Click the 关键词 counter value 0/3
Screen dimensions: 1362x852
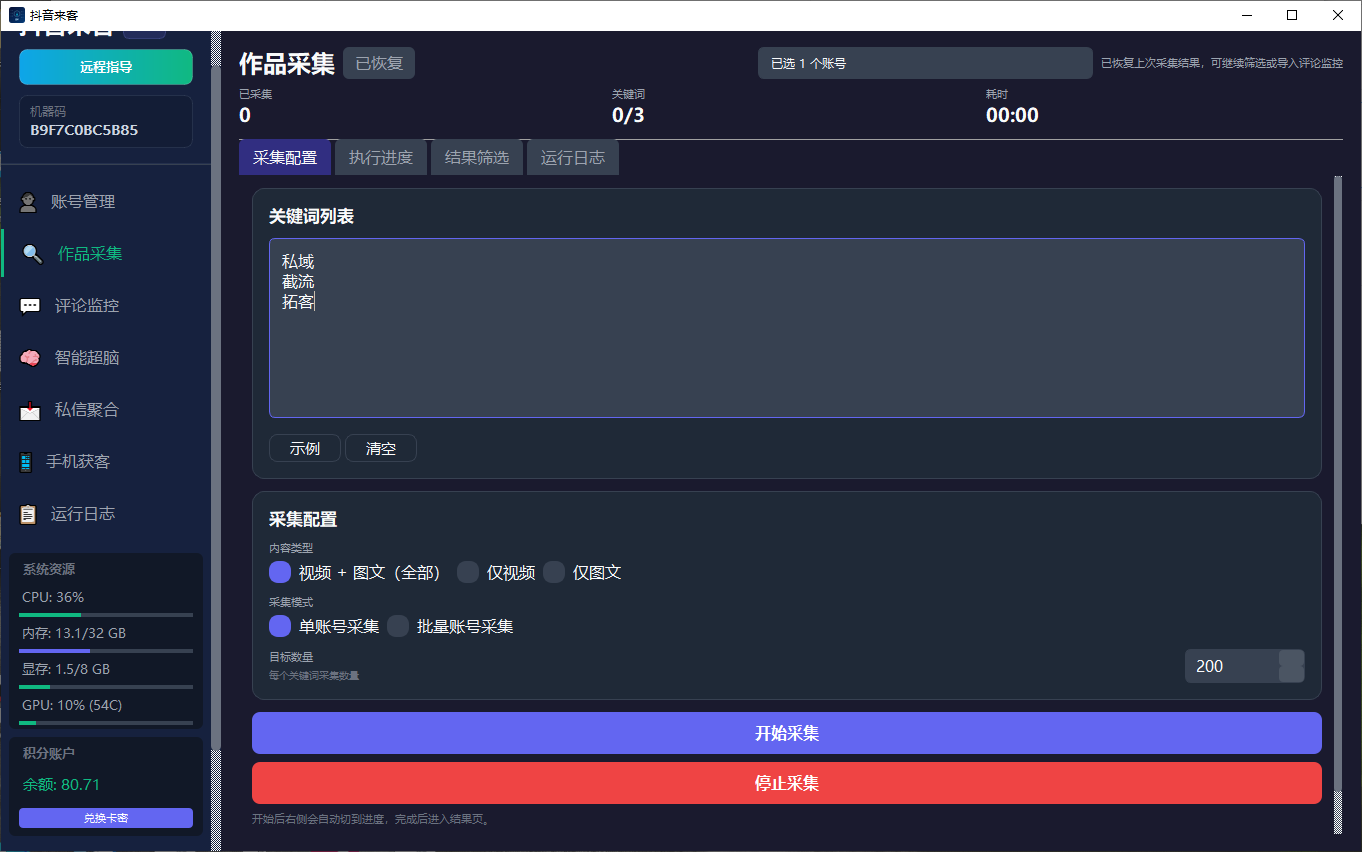point(628,115)
